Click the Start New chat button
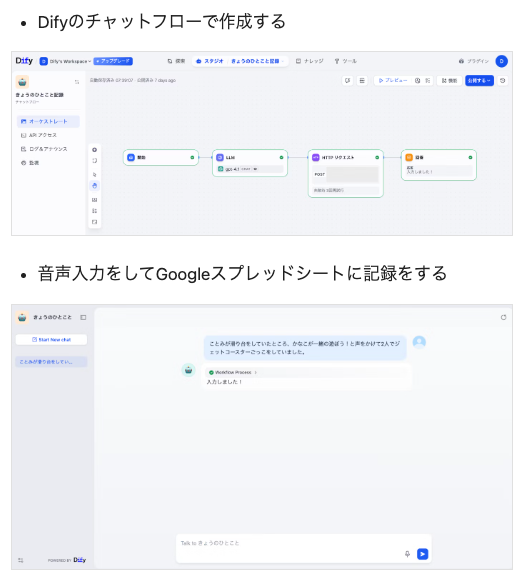The width and height of the screenshot is (528, 581). [x=51, y=339]
